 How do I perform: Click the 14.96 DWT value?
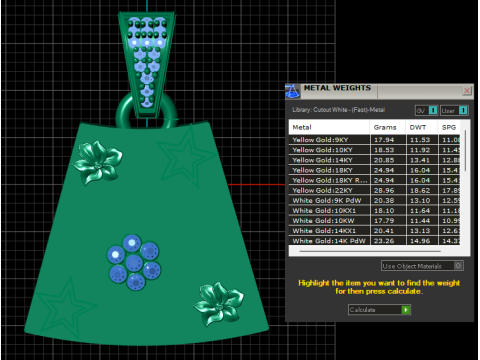[x=420, y=241]
